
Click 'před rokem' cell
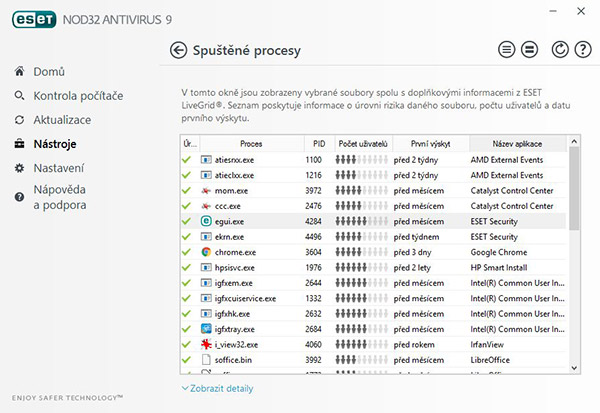point(414,344)
